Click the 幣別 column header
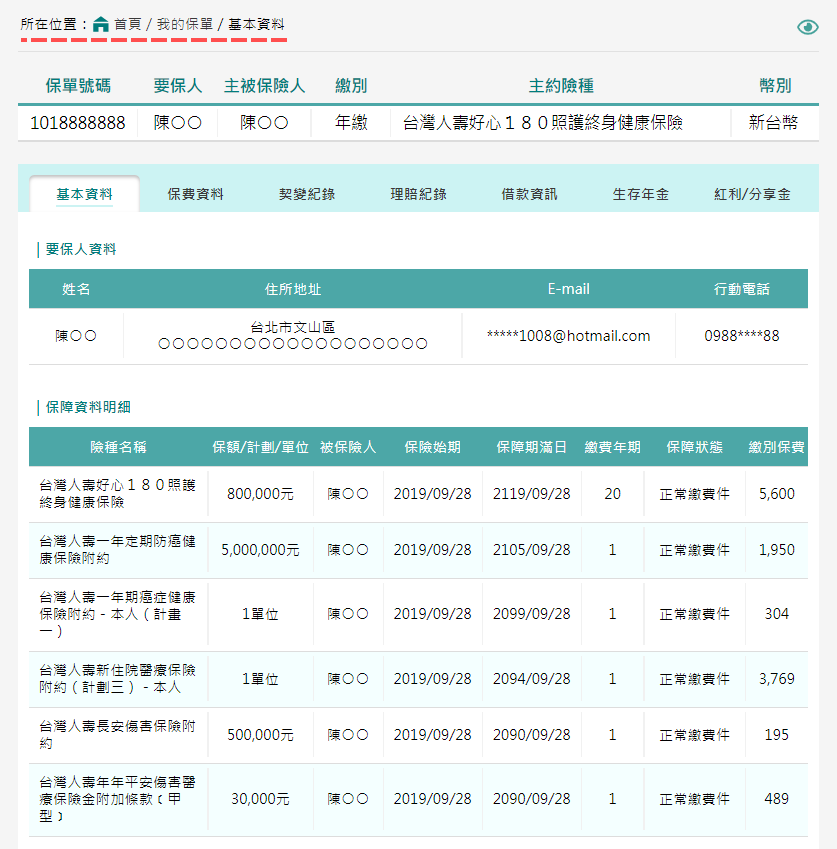The height and width of the screenshot is (849, 837). click(775, 86)
